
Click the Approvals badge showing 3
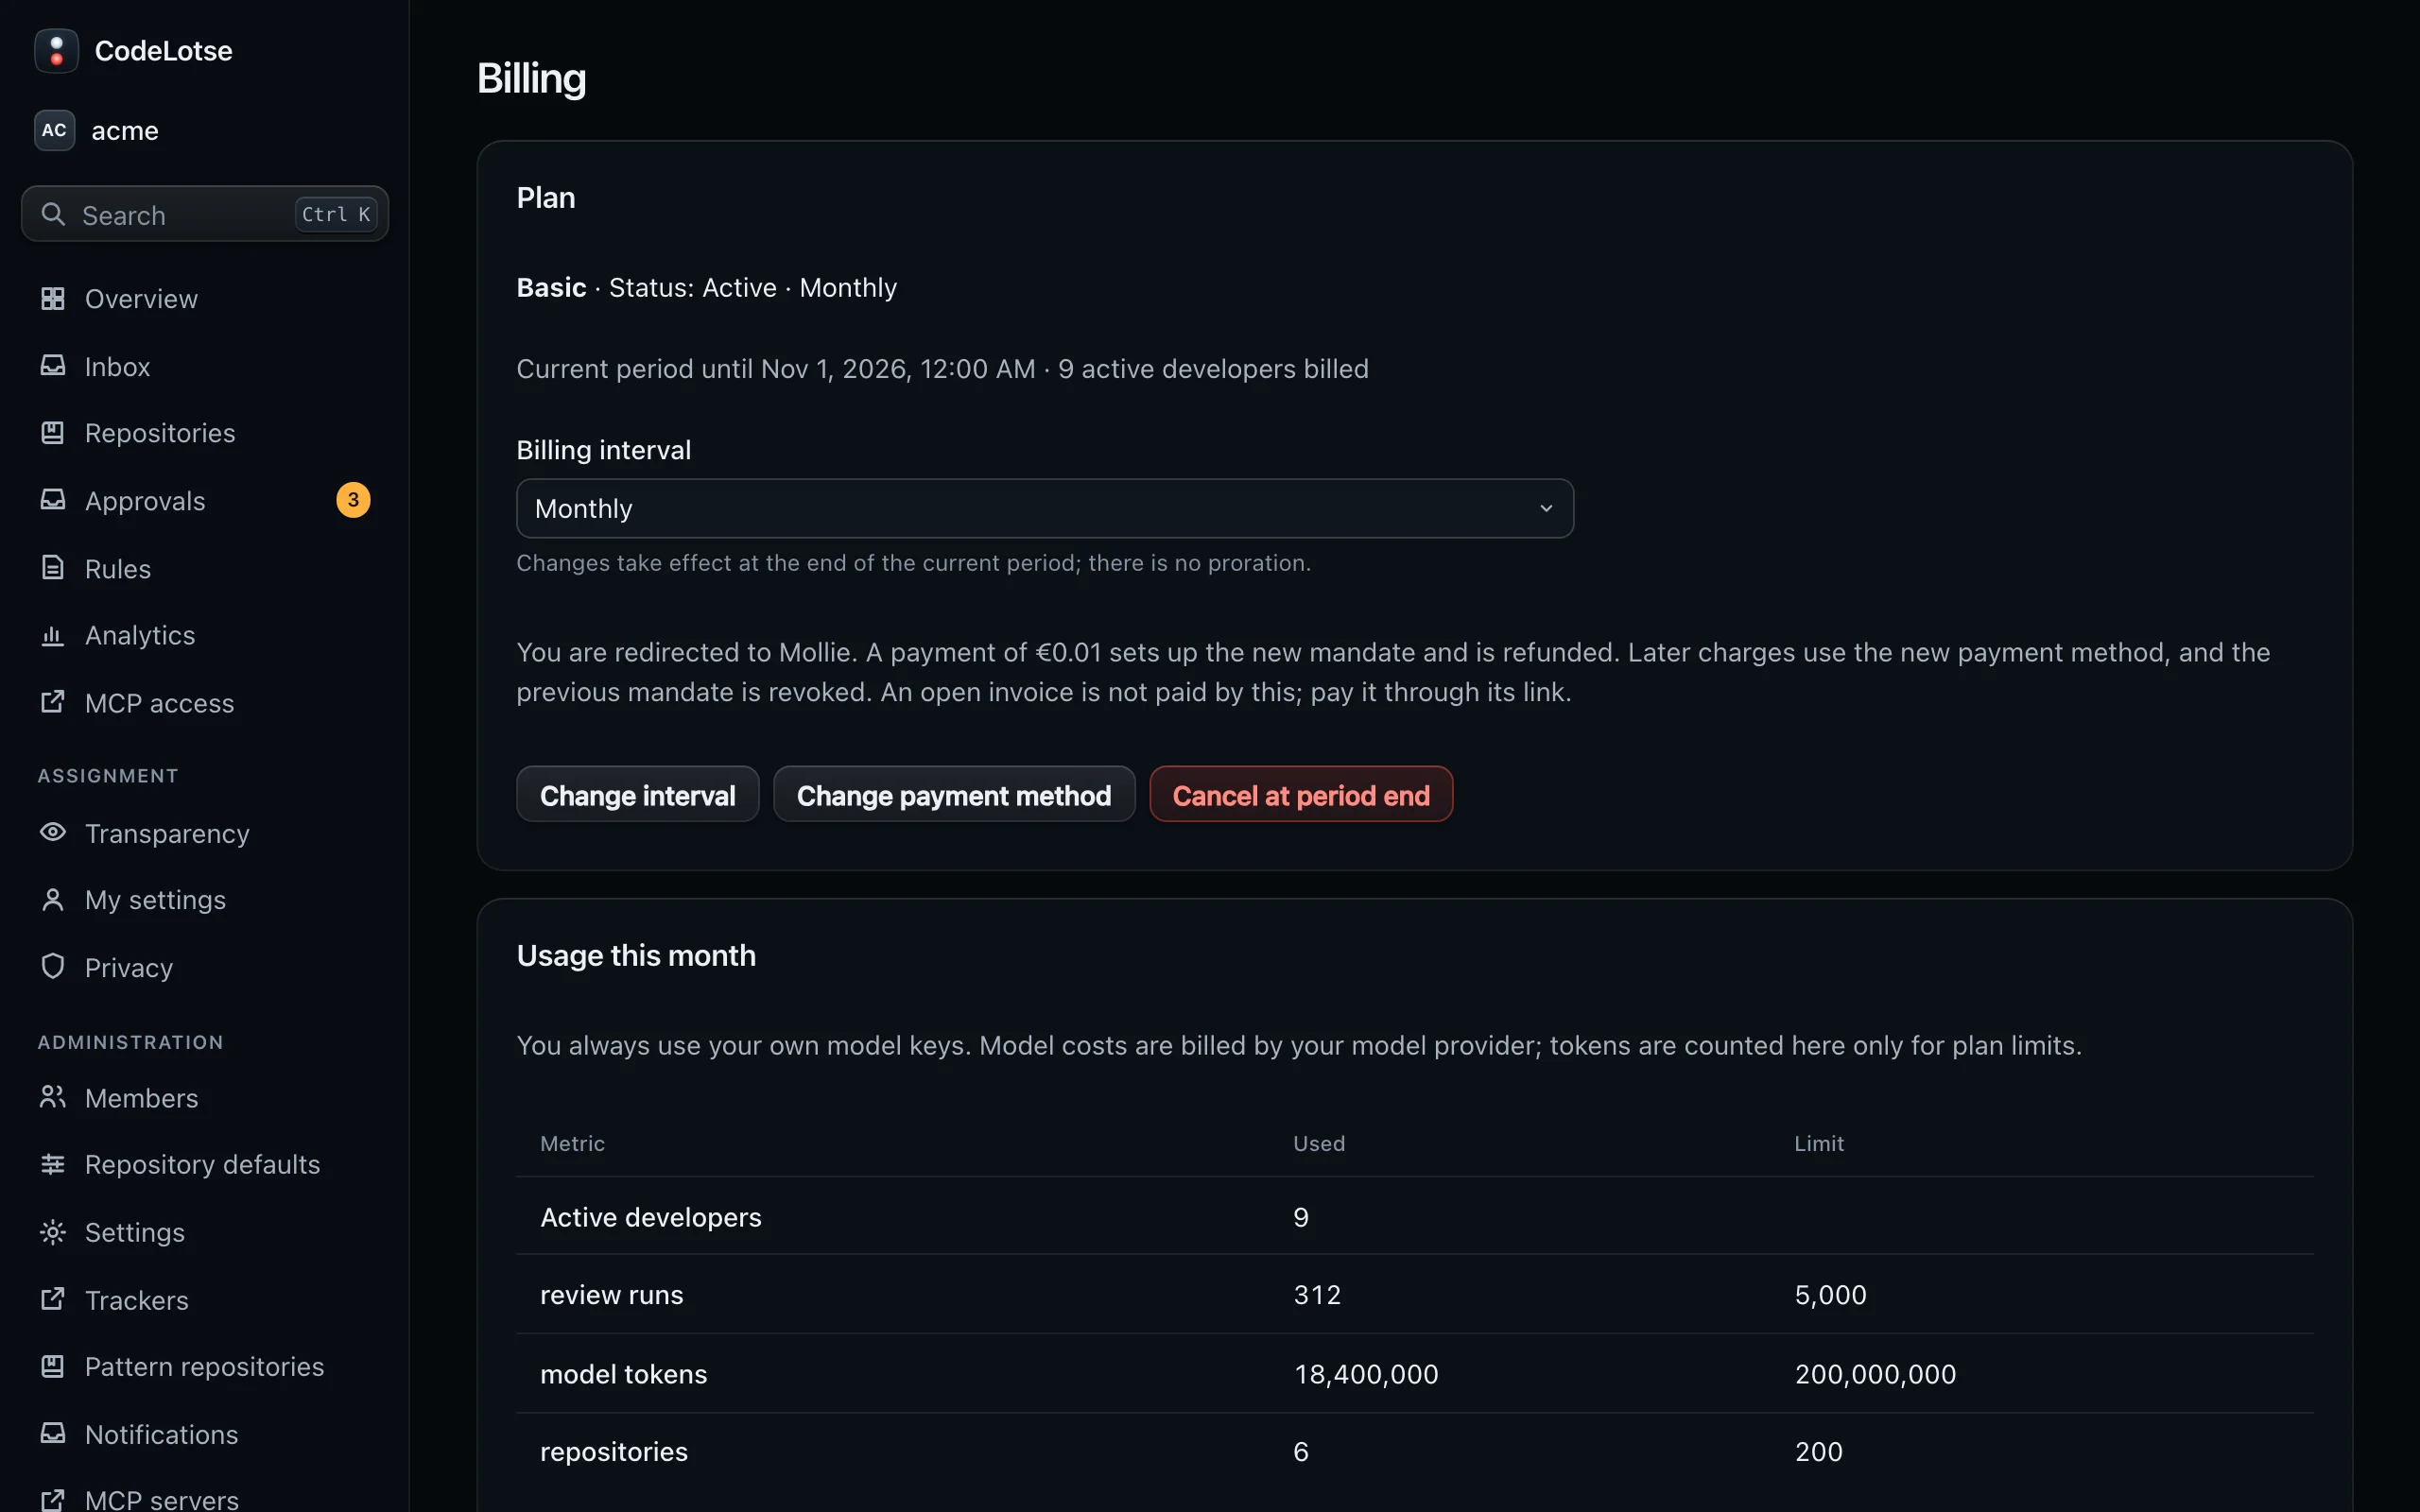(x=353, y=500)
